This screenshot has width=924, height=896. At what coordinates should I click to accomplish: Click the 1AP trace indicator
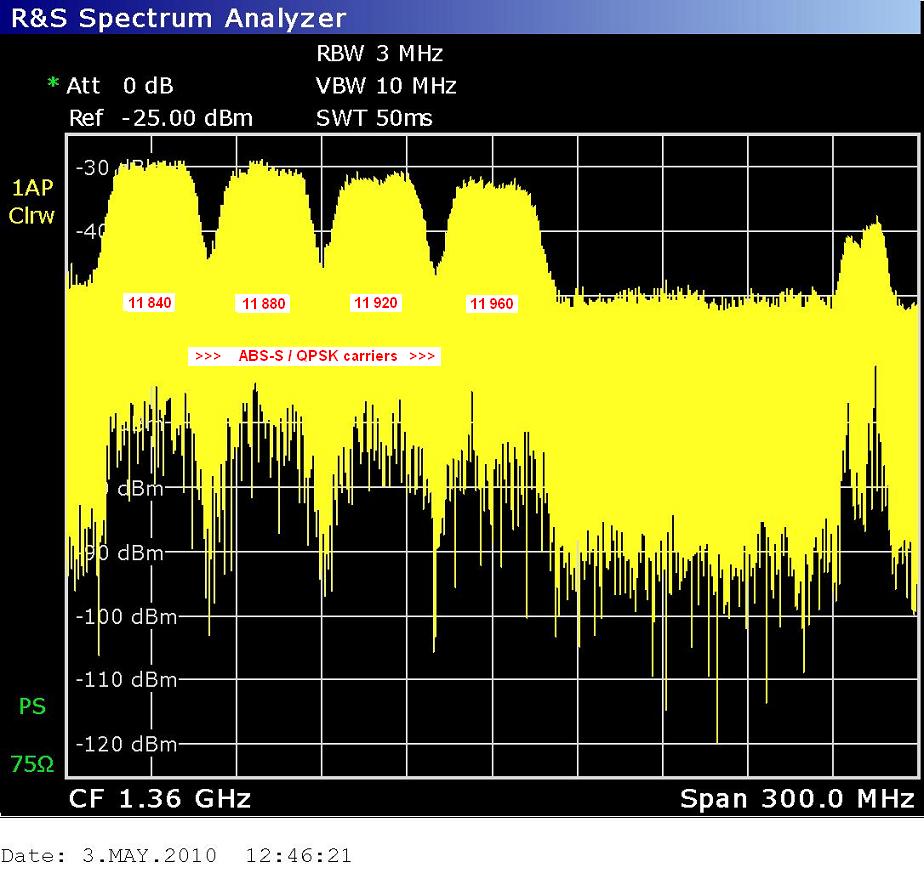pyautogui.click(x=32, y=188)
